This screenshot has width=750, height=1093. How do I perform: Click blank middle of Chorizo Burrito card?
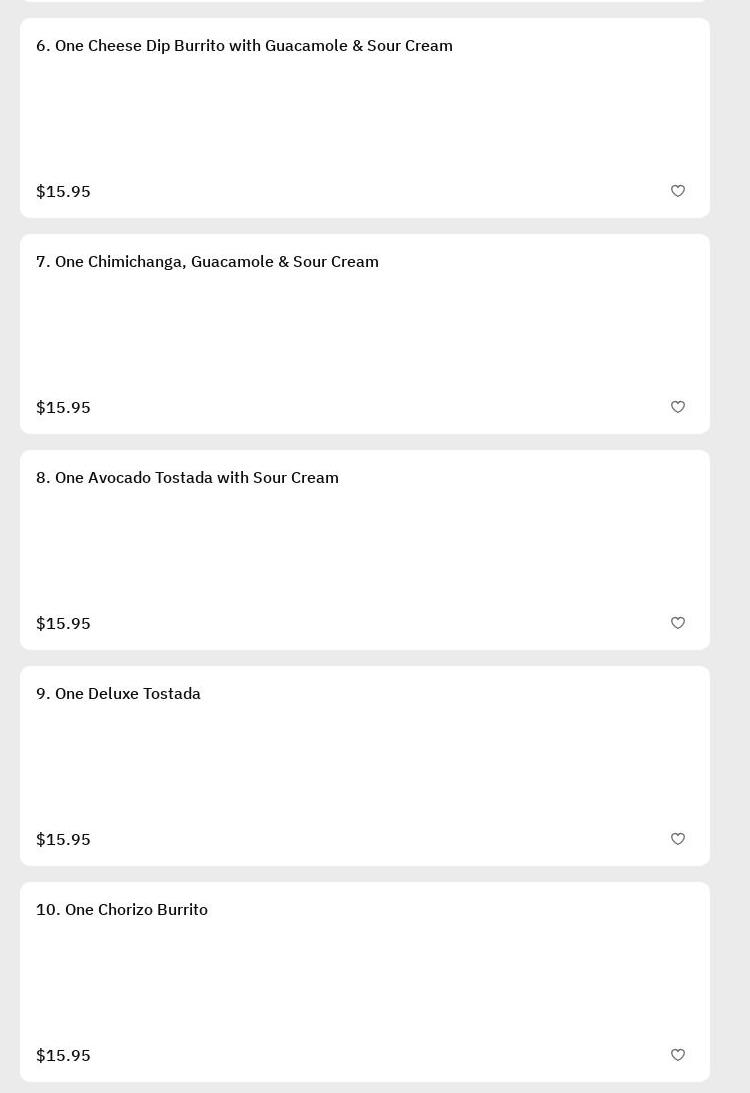(365, 982)
